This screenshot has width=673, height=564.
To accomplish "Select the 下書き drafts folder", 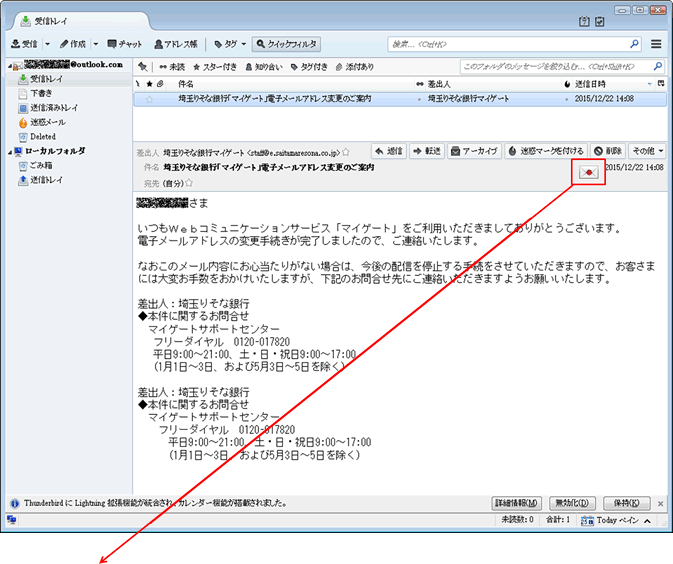I will coord(41,93).
